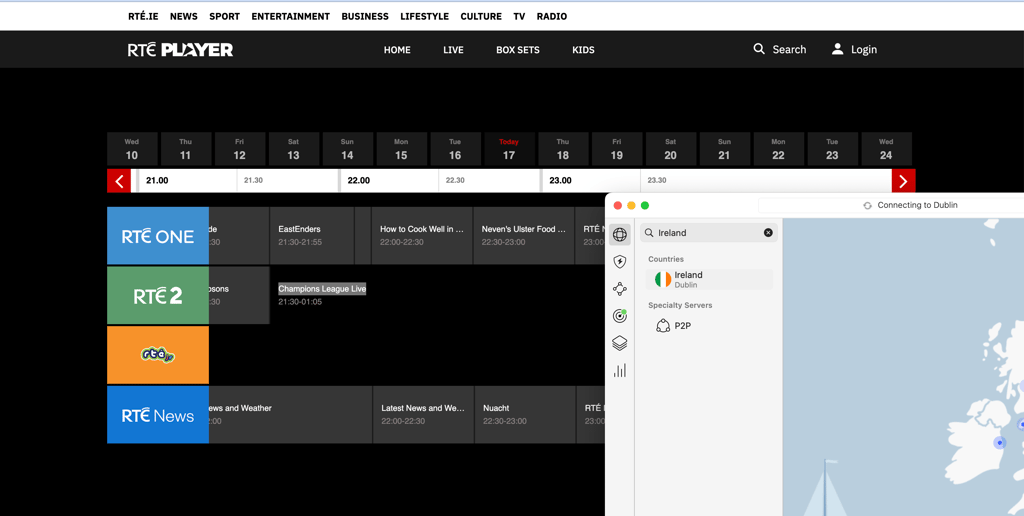Open NEWS in the top navigation

[x=184, y=16]
